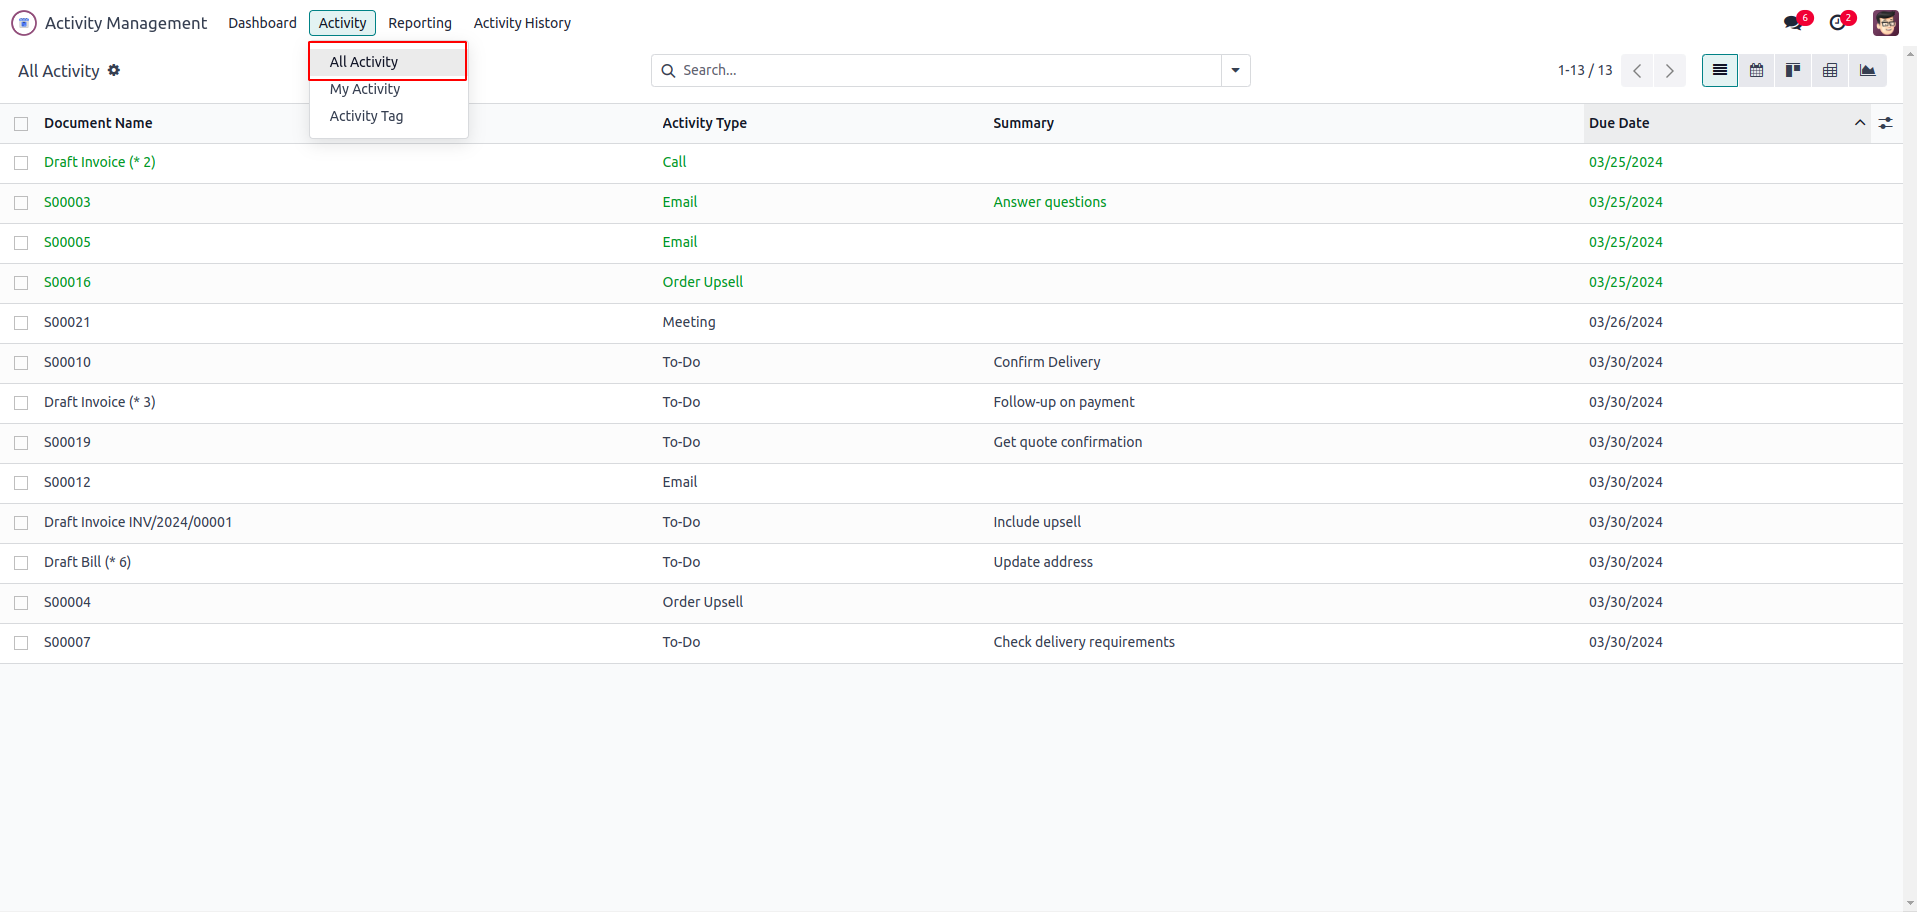
Task: Choose My Activity from the menu
Action: 365,89
